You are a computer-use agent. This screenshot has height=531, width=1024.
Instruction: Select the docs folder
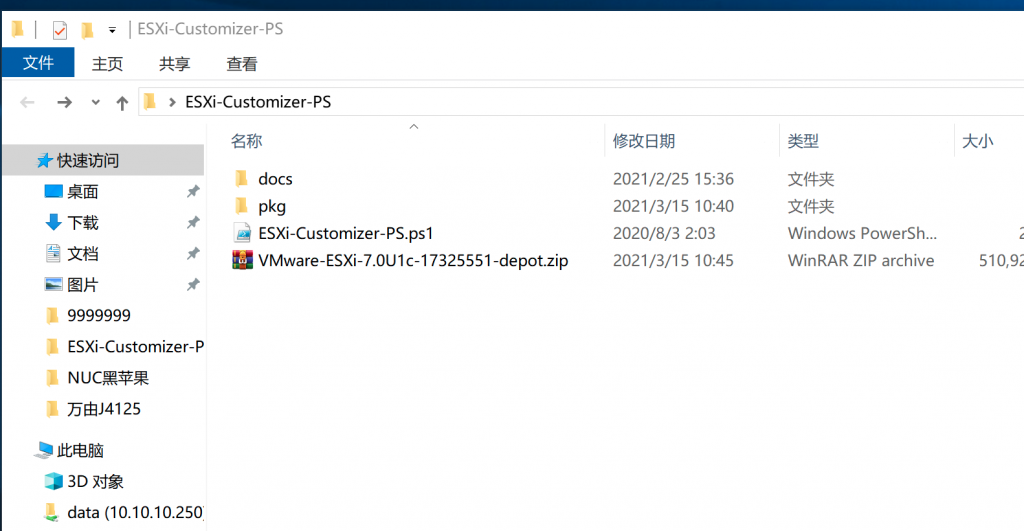275,178
